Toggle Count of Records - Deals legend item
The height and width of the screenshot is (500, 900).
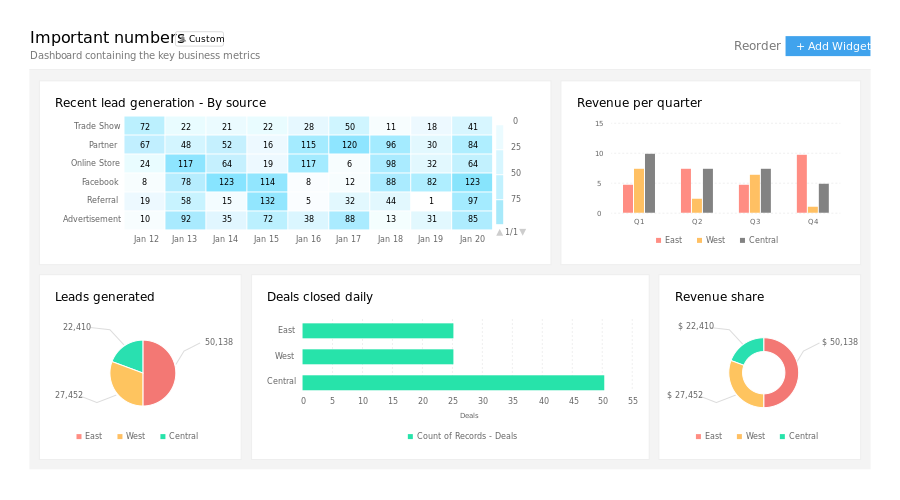[x=462, y=436]
